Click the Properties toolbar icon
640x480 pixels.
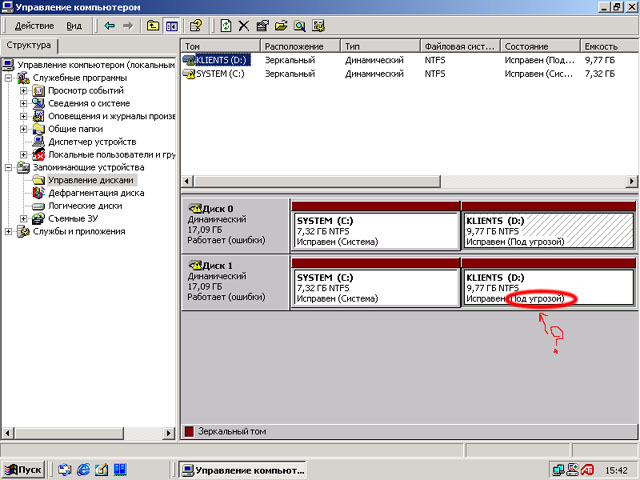262,24
